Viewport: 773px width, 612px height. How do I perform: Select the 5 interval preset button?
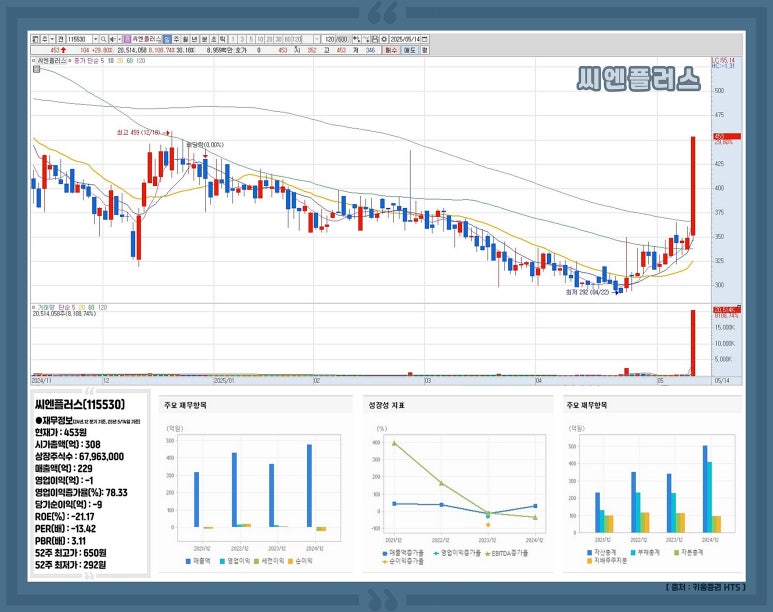point(251,39)
